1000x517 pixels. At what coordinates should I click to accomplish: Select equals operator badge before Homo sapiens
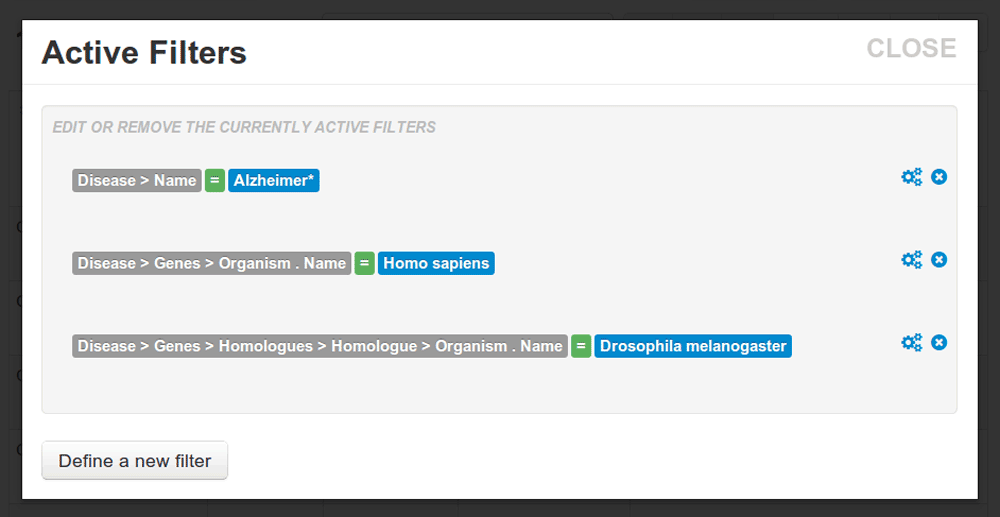click(x=365, y=264)
